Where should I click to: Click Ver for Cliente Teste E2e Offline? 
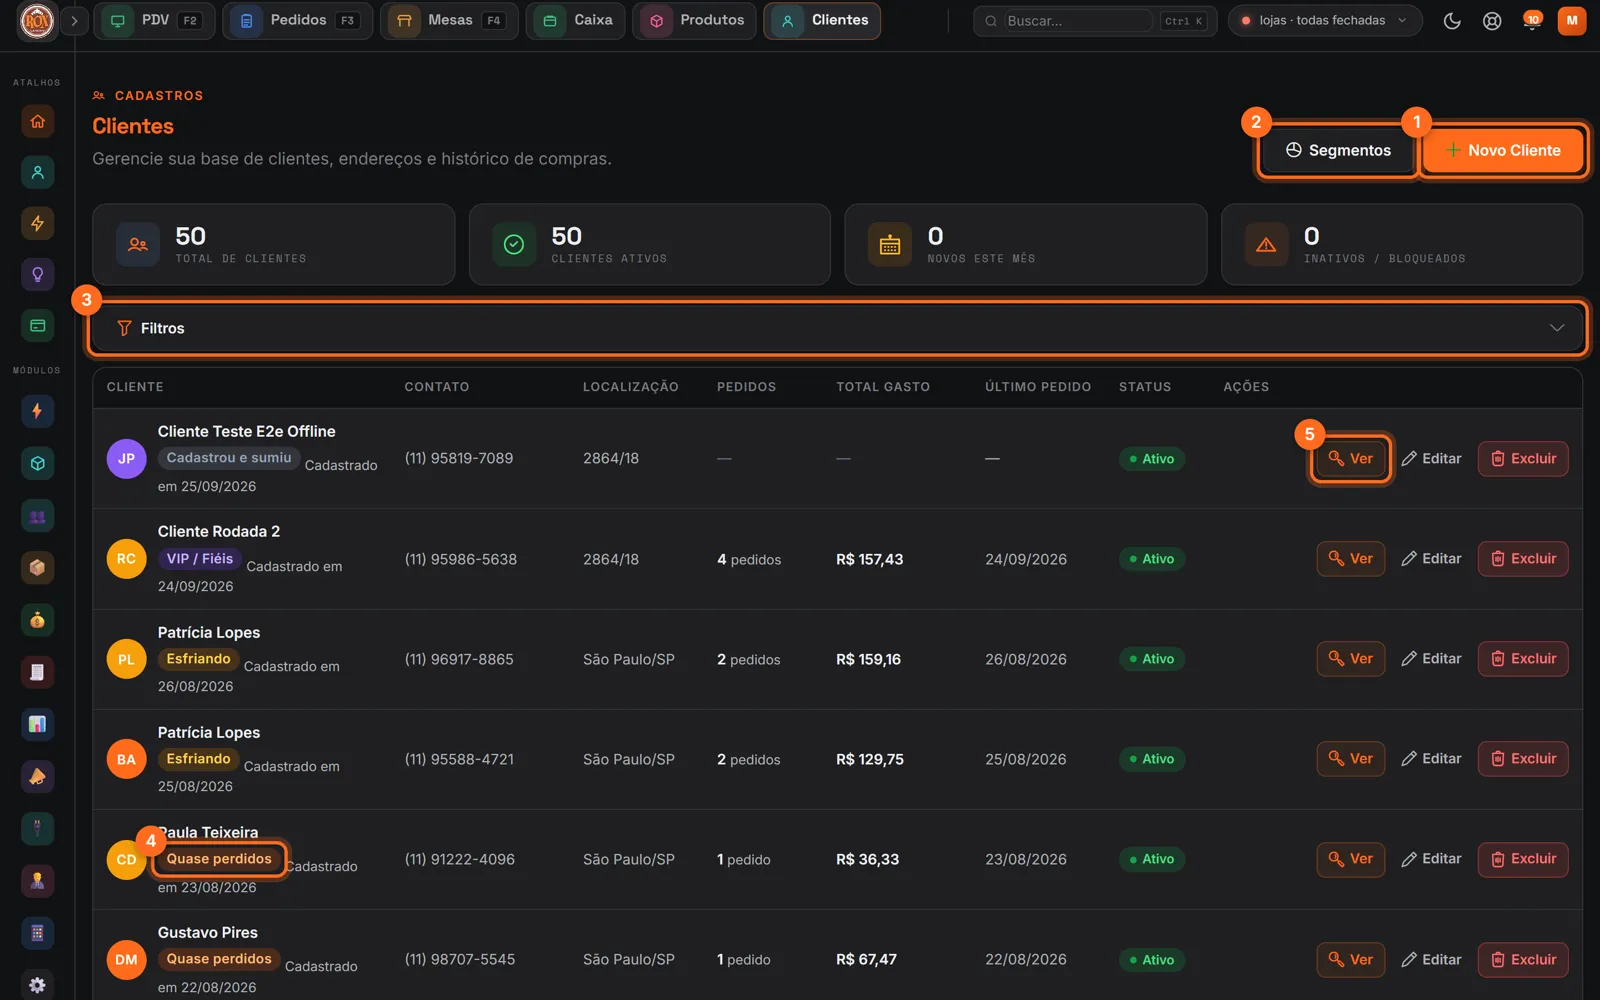point(1350,459)
